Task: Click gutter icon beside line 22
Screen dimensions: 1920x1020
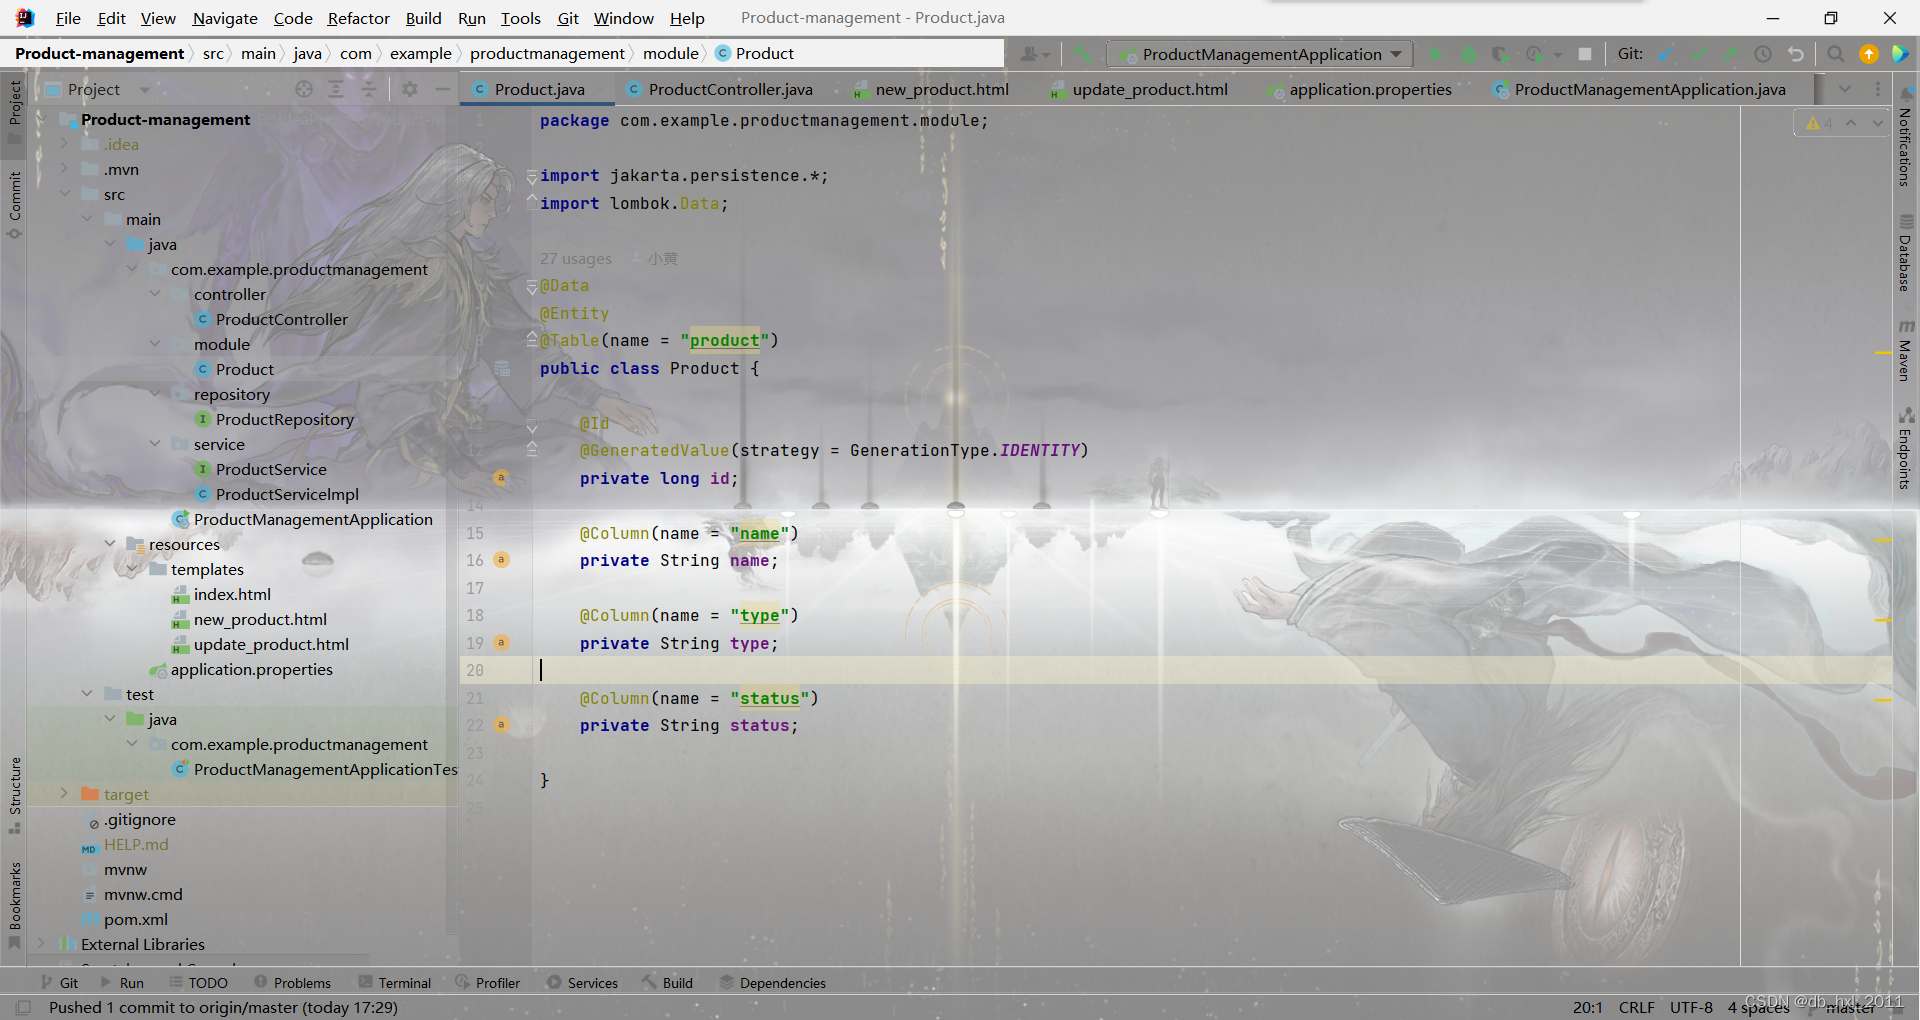Action: (502, 725)
